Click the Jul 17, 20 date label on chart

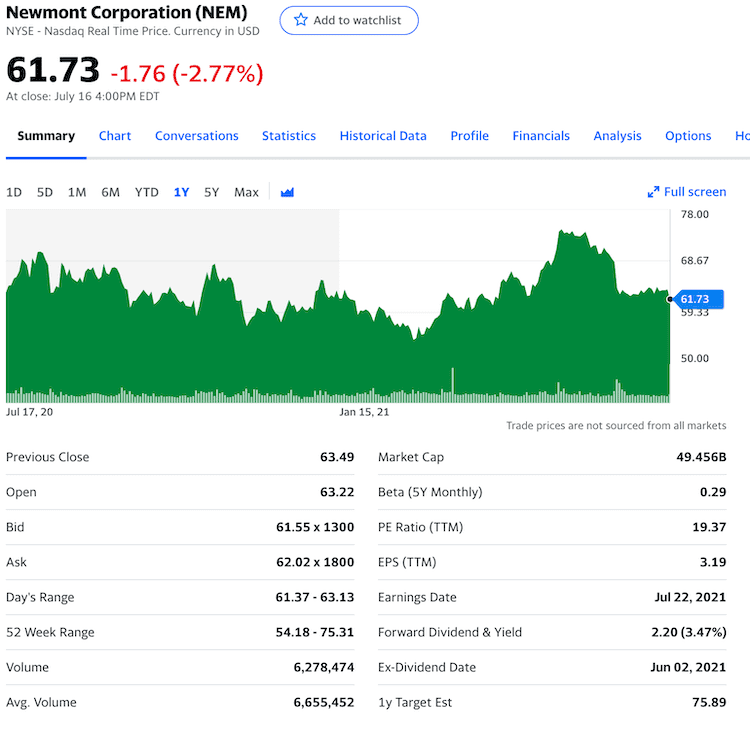click(29, 412)
